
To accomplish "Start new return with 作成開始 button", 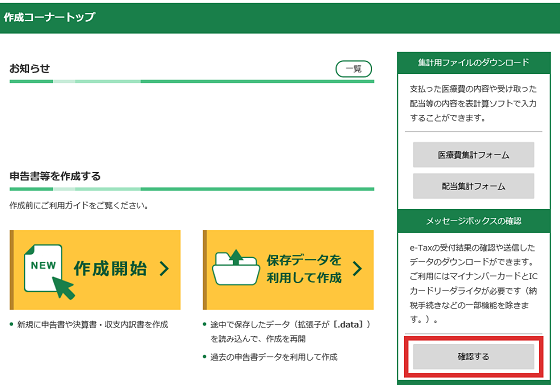I will click(95, 270).
